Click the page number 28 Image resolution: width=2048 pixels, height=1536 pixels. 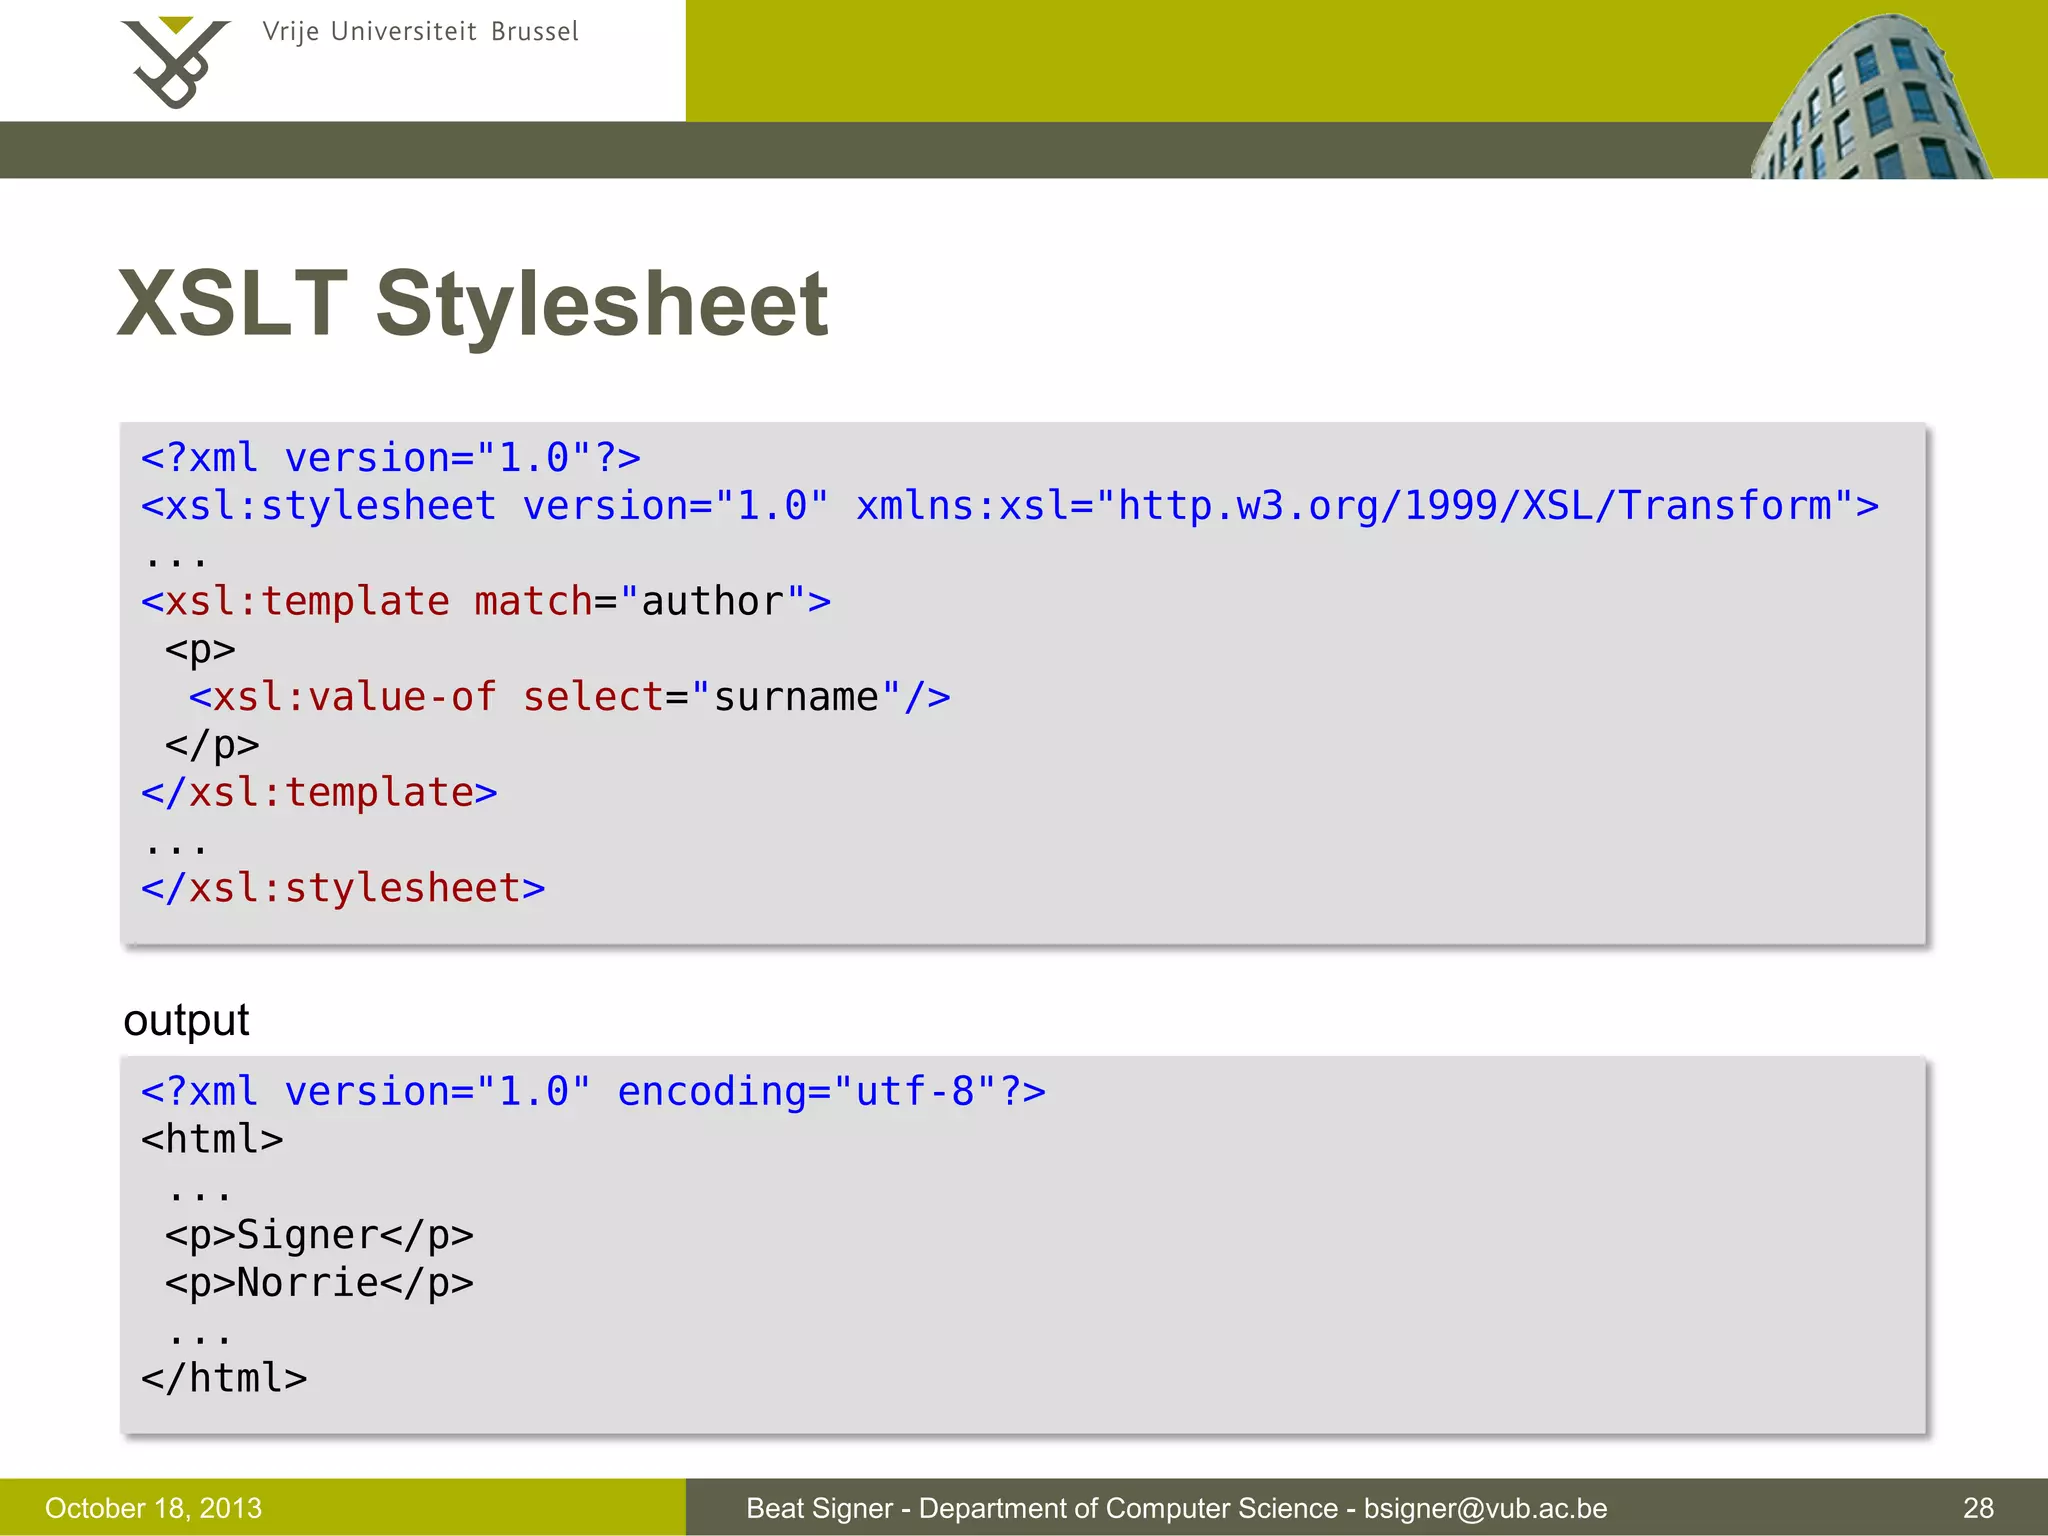coord(1978,1508)
